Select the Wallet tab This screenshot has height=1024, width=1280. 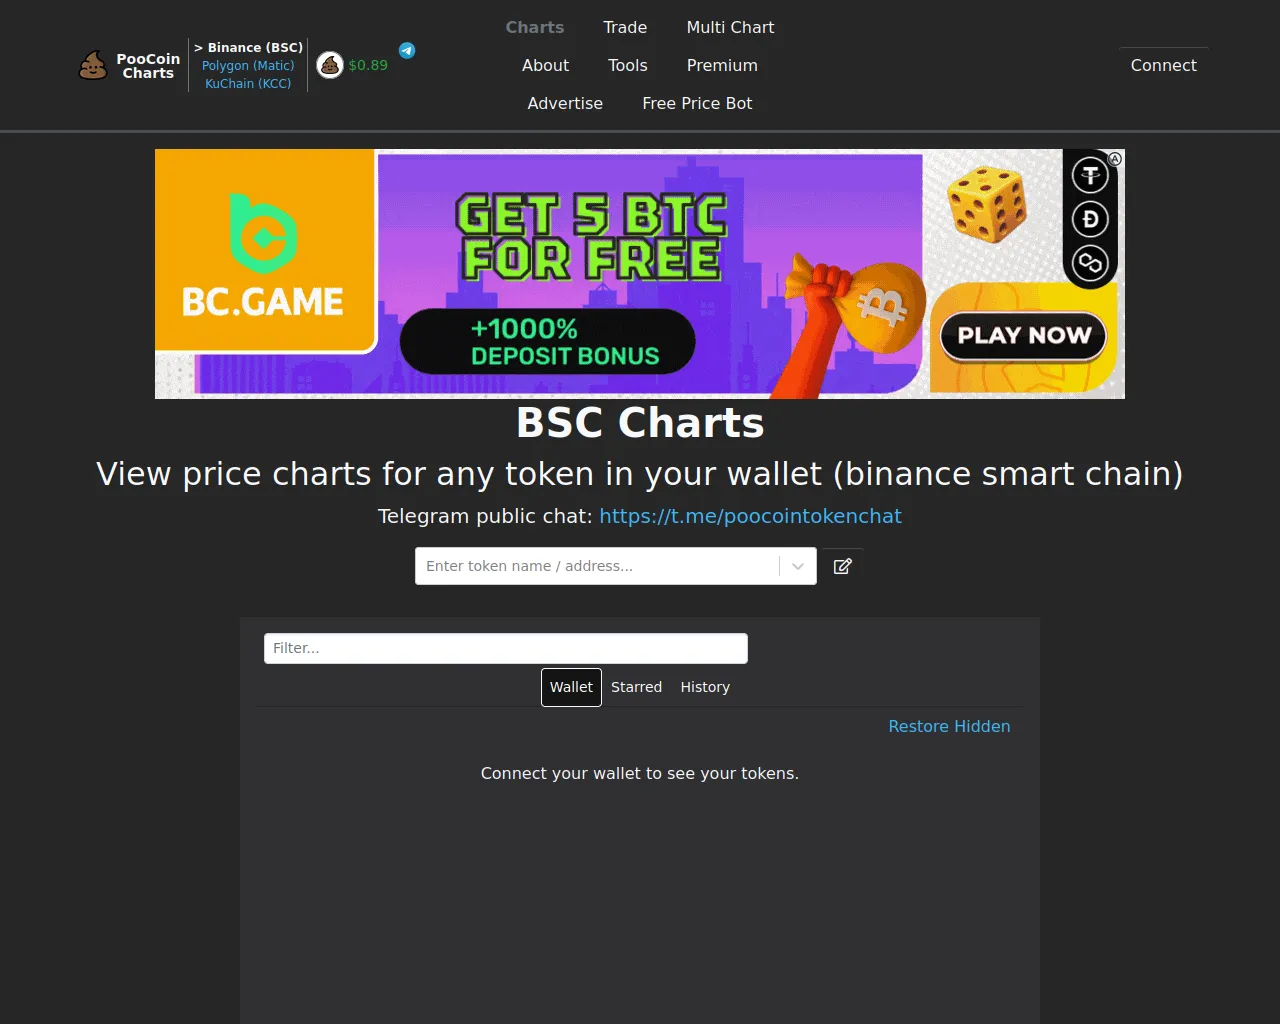point(571,687)
